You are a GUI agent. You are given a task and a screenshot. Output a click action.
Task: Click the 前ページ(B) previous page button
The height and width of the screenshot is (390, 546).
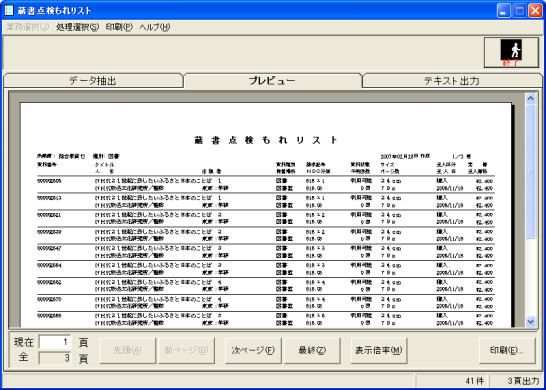(186, 350)
